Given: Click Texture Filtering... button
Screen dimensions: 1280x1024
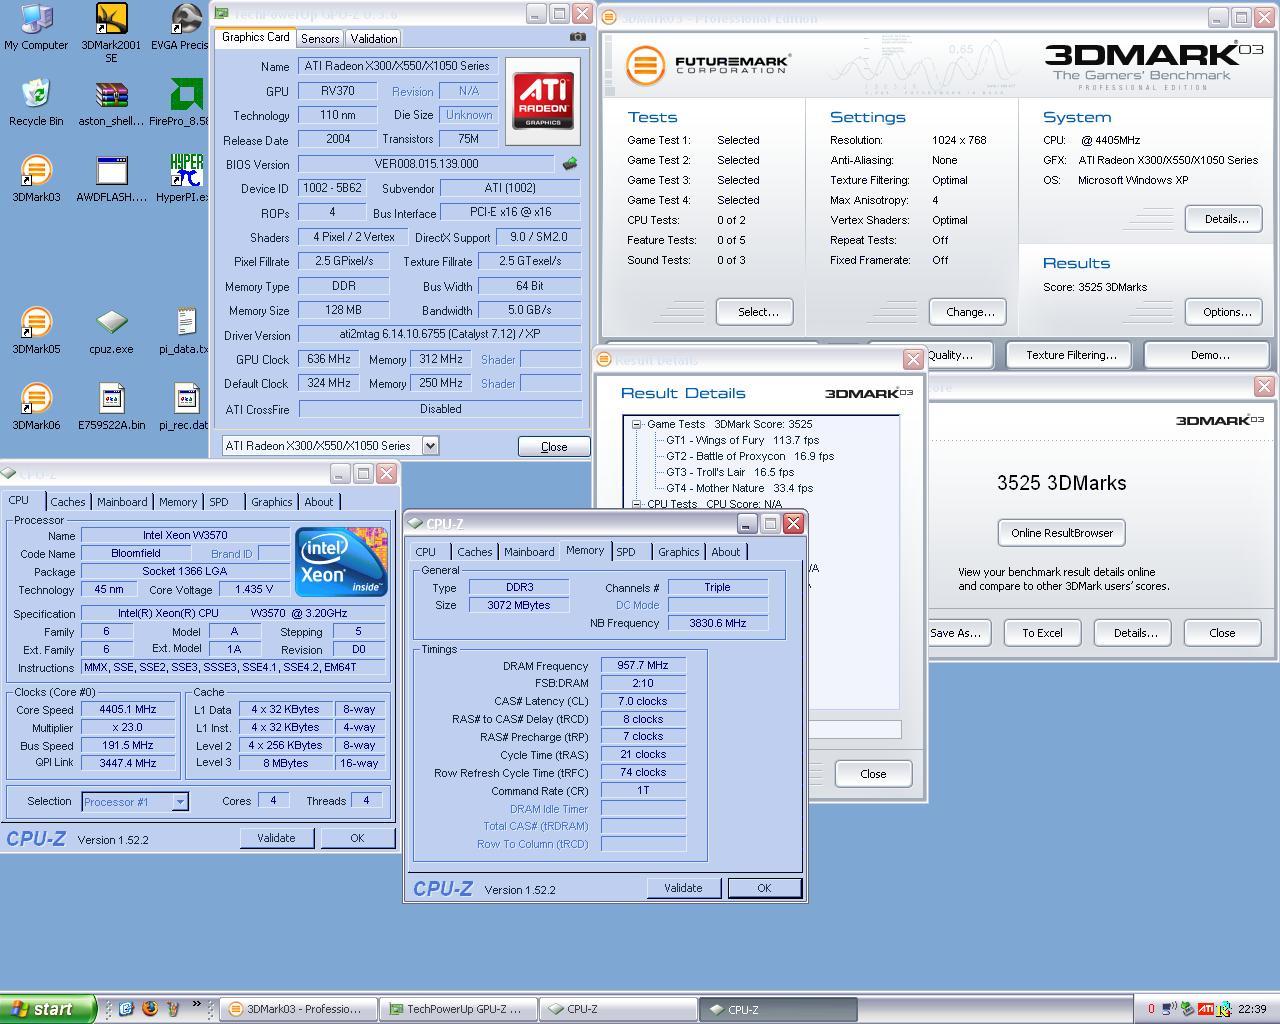Looking at the screenshot, I should pyautogui.click(x=1071, y=355).
